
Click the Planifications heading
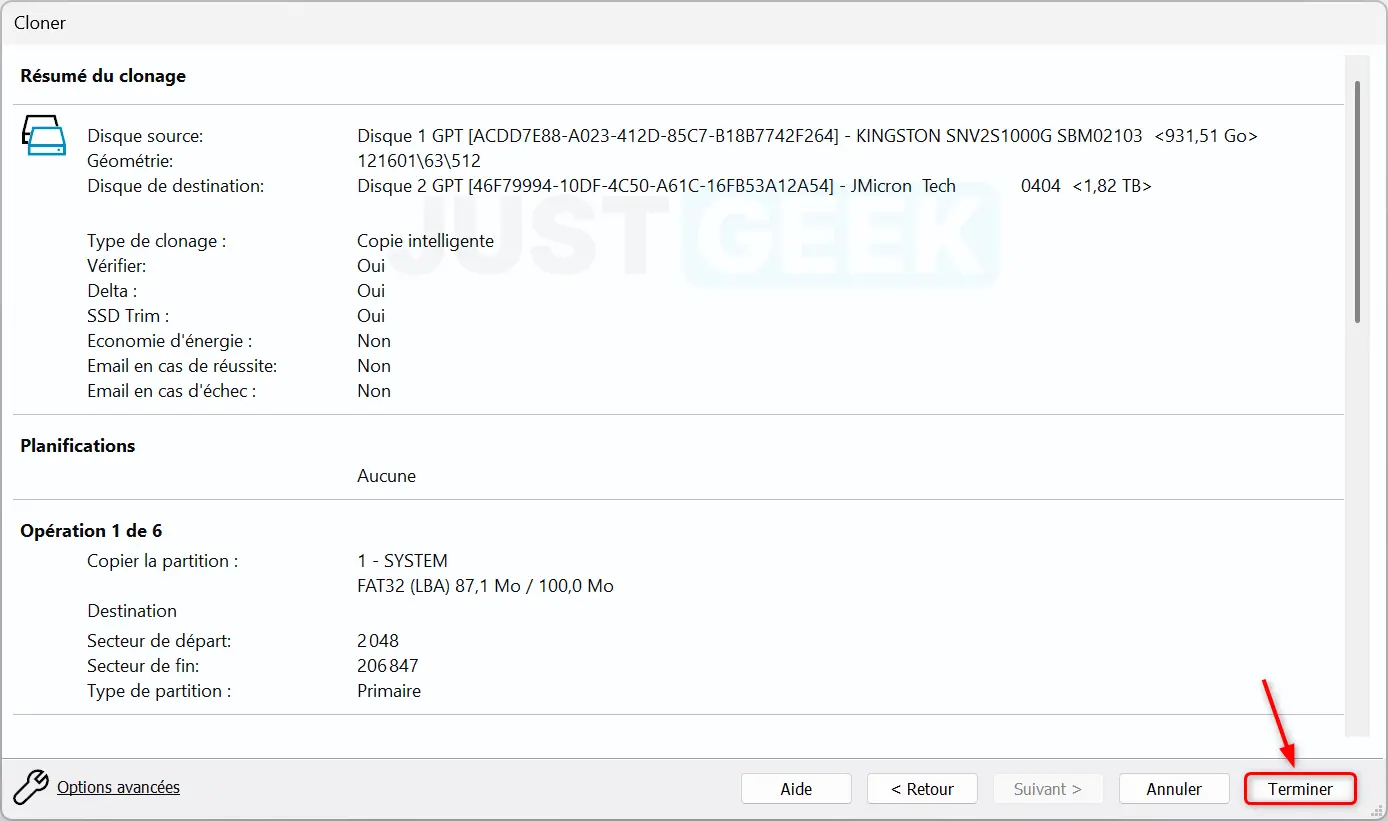click(78, 446)
